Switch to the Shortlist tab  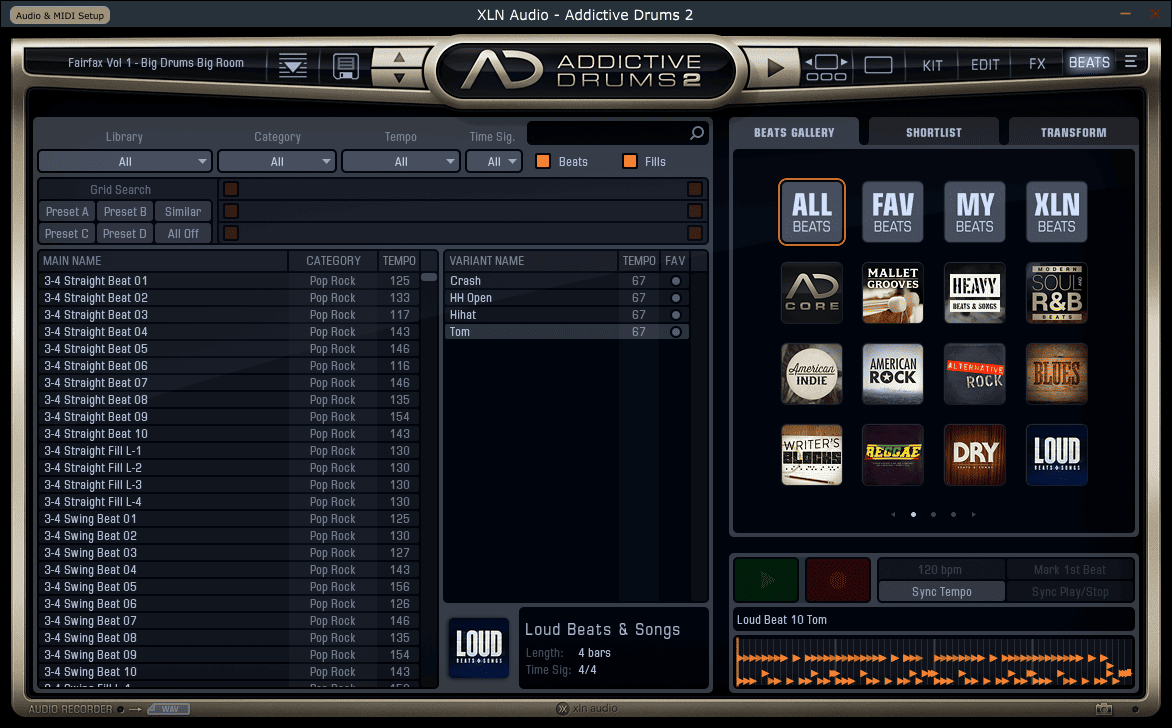(934, 132)
